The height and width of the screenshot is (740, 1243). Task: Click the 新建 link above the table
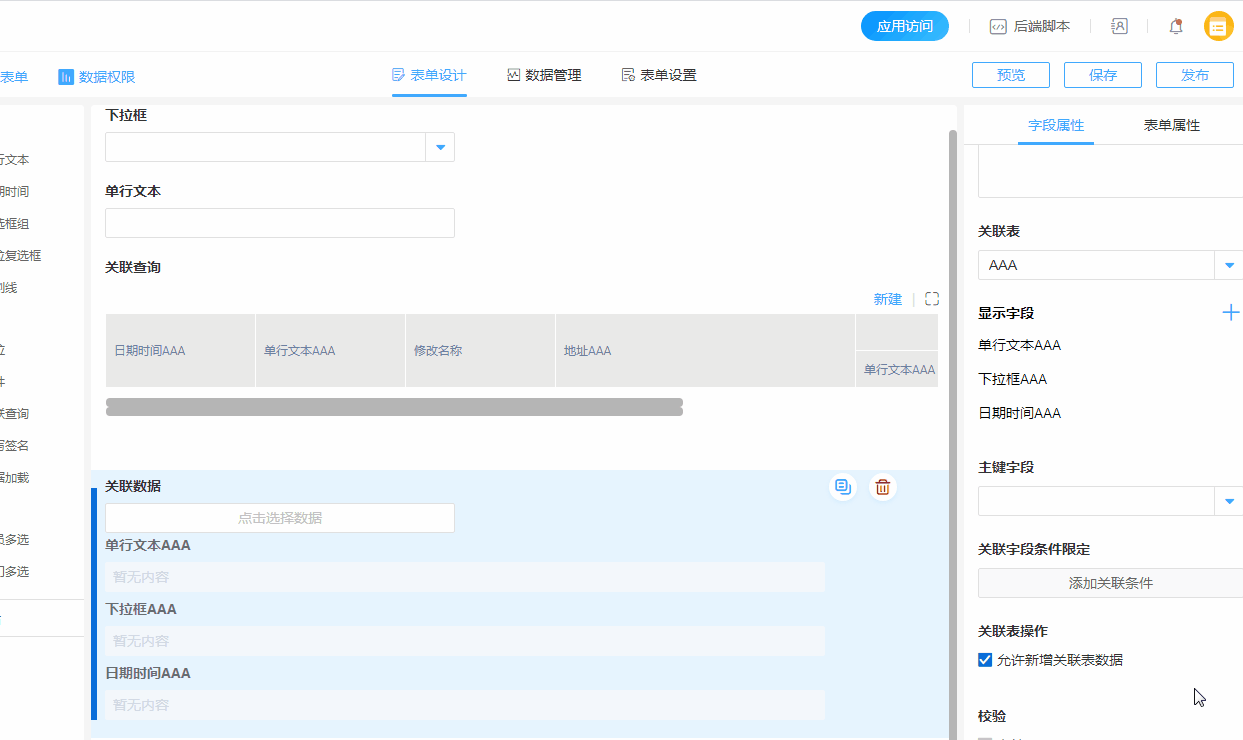pos(887,299)
